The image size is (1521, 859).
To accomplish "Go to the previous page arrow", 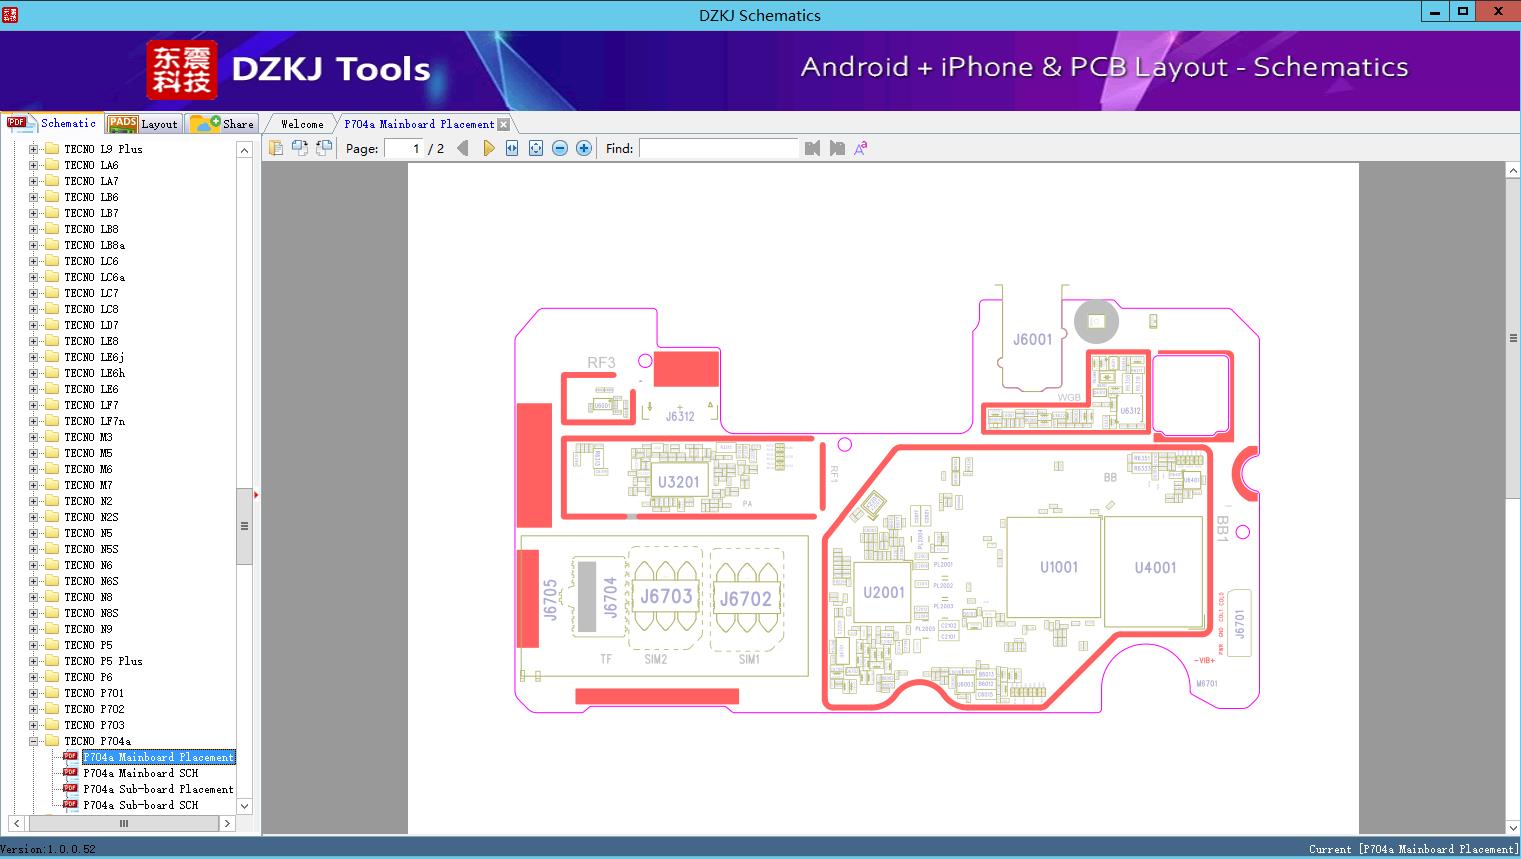I will pyautogui.click(x=462, y=148).
